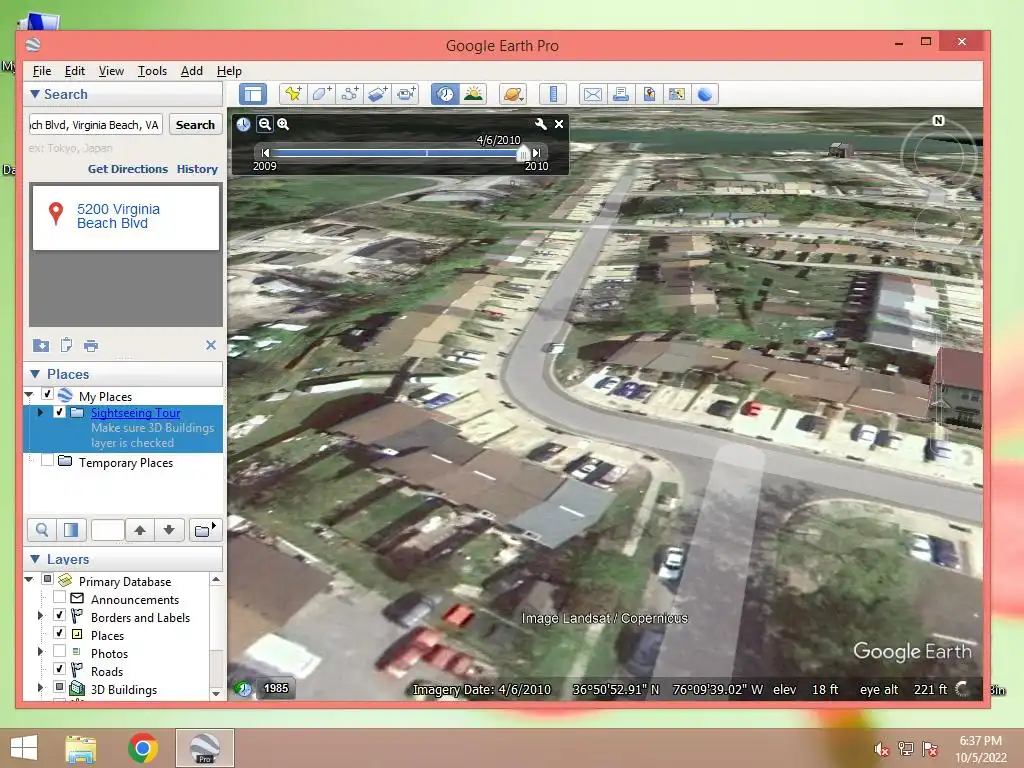Close the historical imagery slider
Viewport: 1024px width, 768px height.
click(x=559, y=124)
